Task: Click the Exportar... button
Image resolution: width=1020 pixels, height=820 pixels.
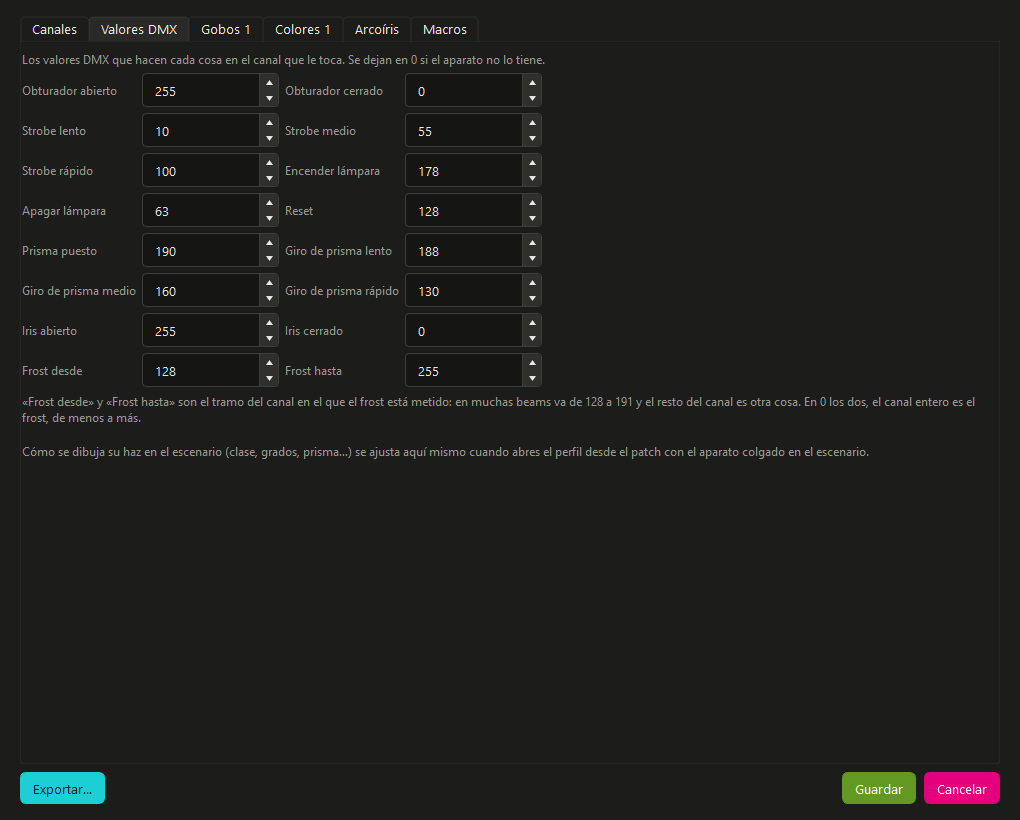Action: [62, 788]
